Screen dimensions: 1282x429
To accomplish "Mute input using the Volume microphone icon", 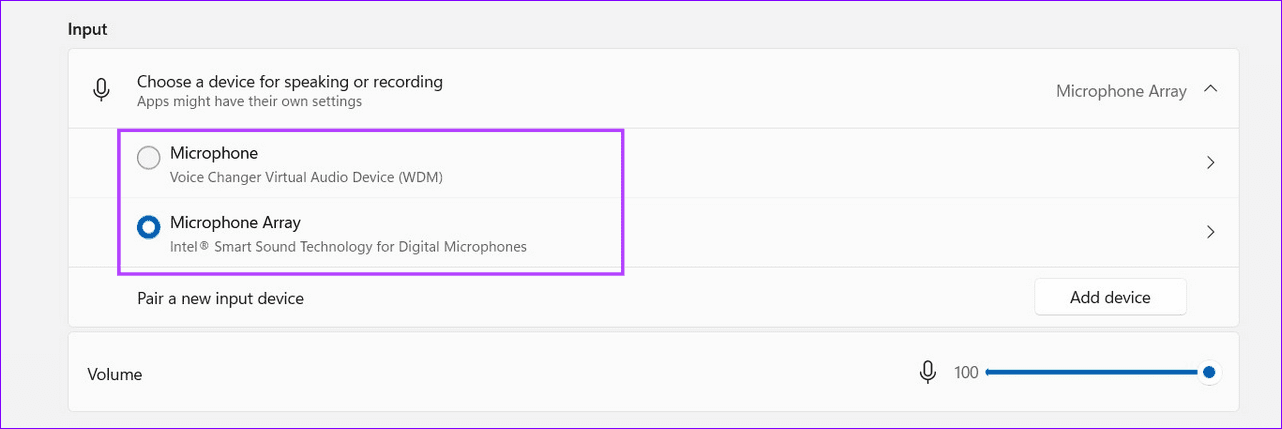I will 927,373.
